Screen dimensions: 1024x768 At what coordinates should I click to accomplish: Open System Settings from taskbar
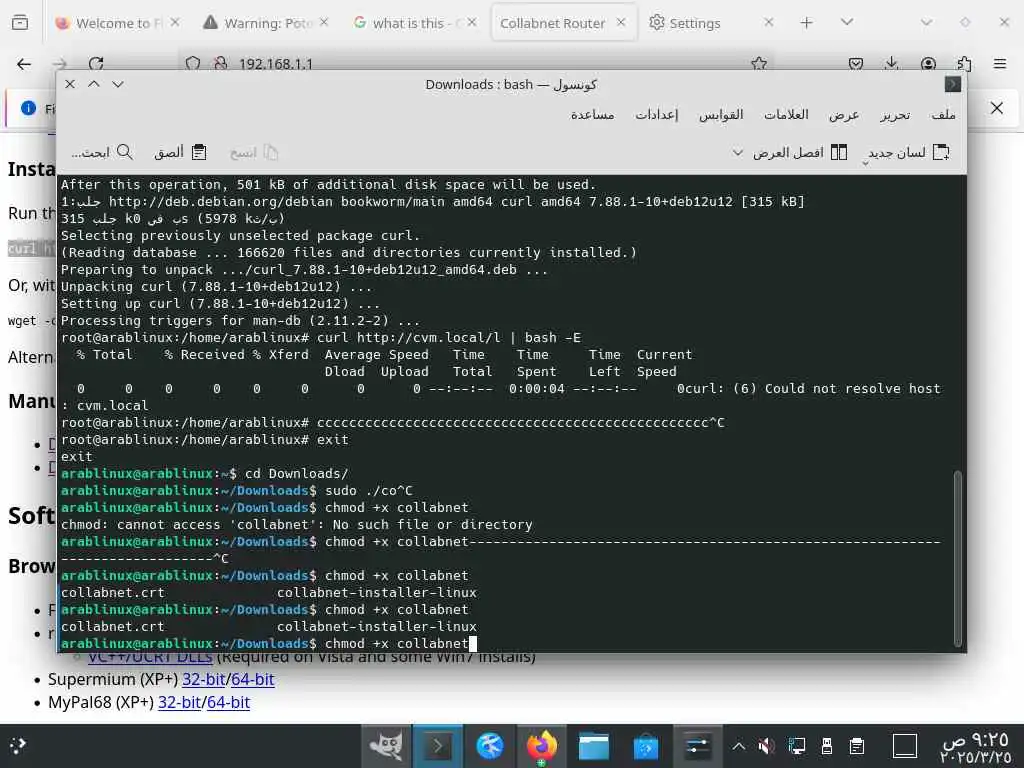coord(697,746)
